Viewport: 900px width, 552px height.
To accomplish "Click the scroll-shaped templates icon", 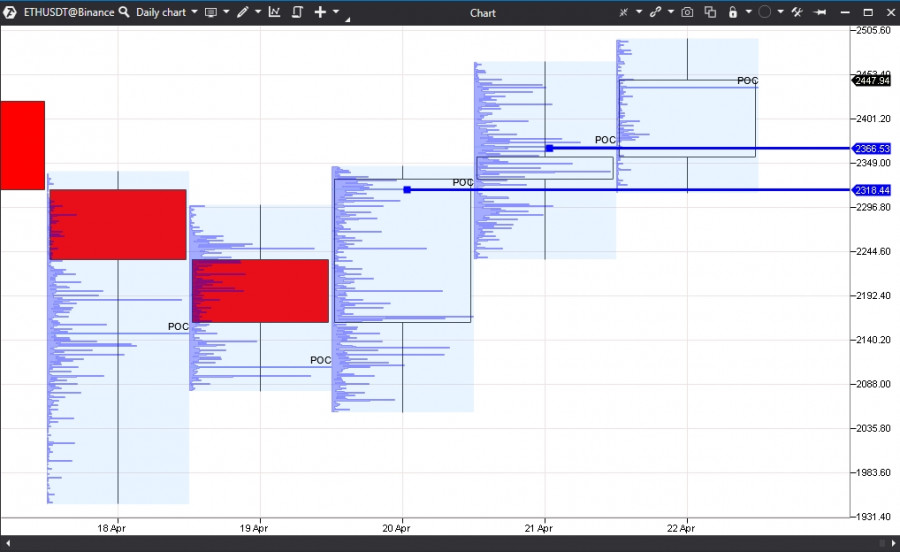I will 297,12.
